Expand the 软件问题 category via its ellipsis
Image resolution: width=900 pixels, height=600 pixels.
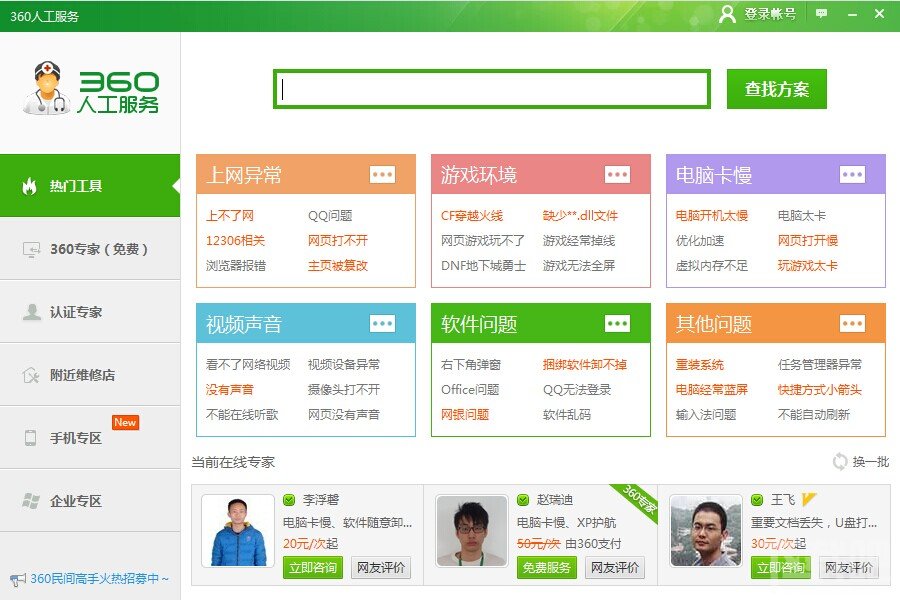(617, 323)
